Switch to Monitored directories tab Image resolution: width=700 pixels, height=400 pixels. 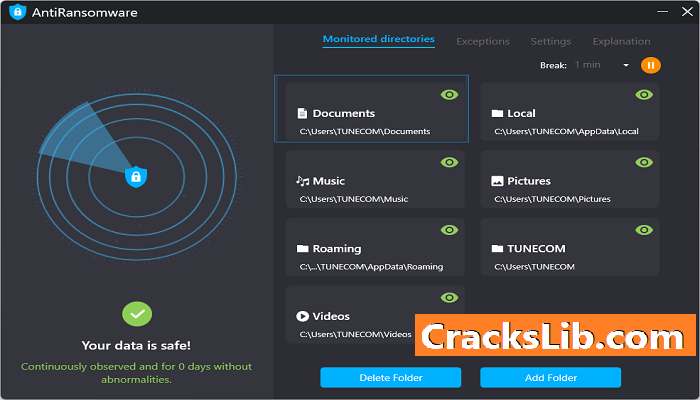click(x=379, y=39)
